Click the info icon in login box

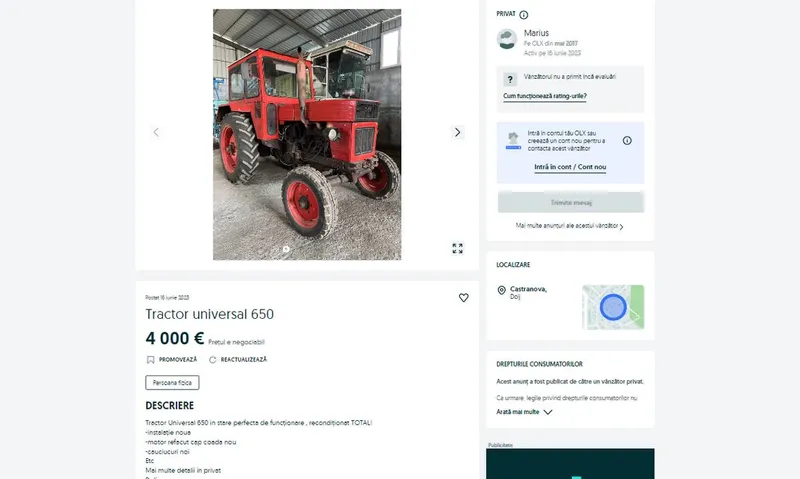(x=627, y=140)
